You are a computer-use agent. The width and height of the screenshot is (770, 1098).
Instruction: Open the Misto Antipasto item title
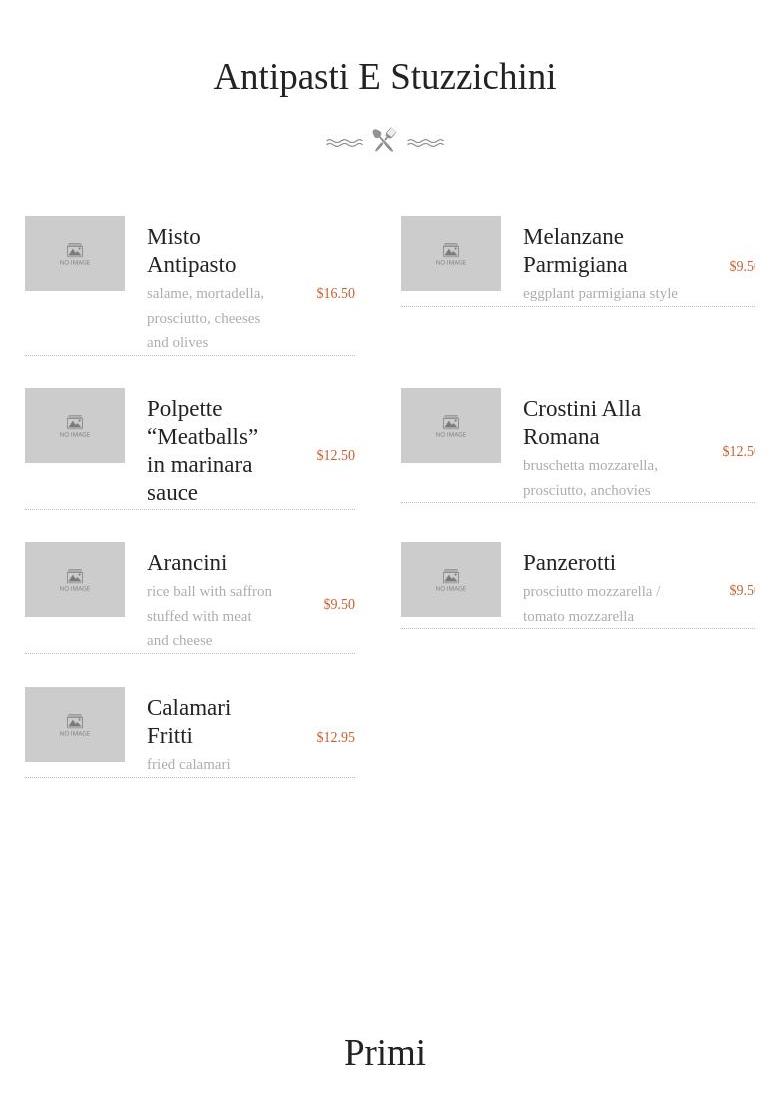[191, 251]
